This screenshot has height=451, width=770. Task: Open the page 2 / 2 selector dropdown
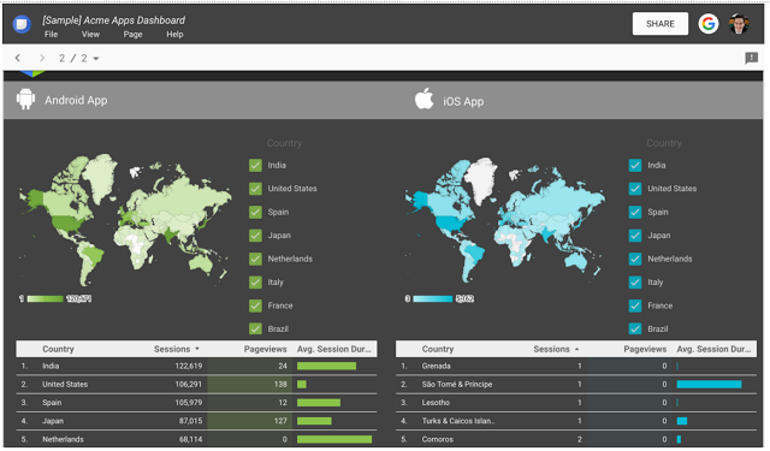click(x=79, y=58)
